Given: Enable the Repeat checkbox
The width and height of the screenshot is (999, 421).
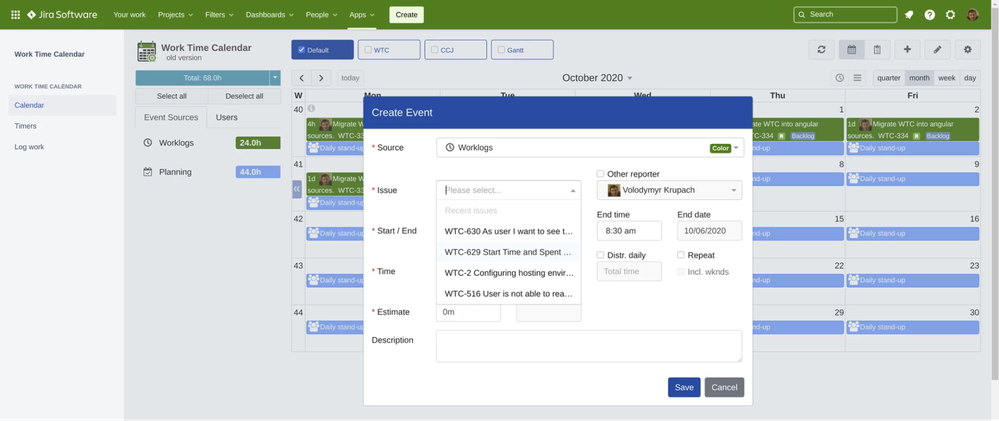Looking at the screenshot, I should pos(680,255).
